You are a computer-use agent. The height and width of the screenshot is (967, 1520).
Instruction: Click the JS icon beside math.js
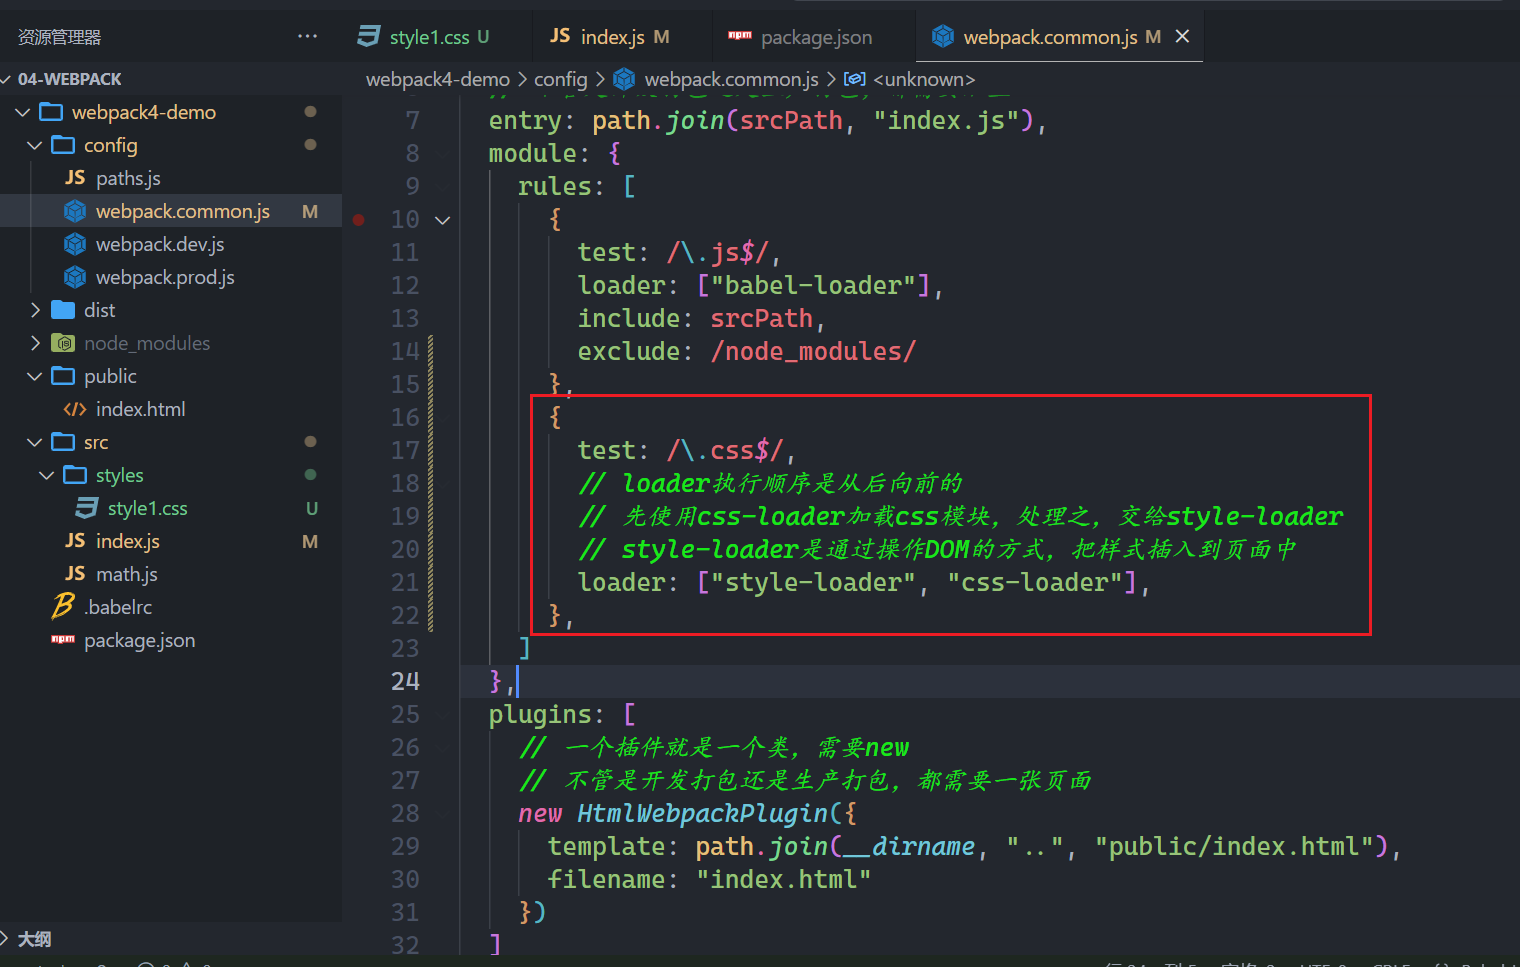click(x=75, y=573)
